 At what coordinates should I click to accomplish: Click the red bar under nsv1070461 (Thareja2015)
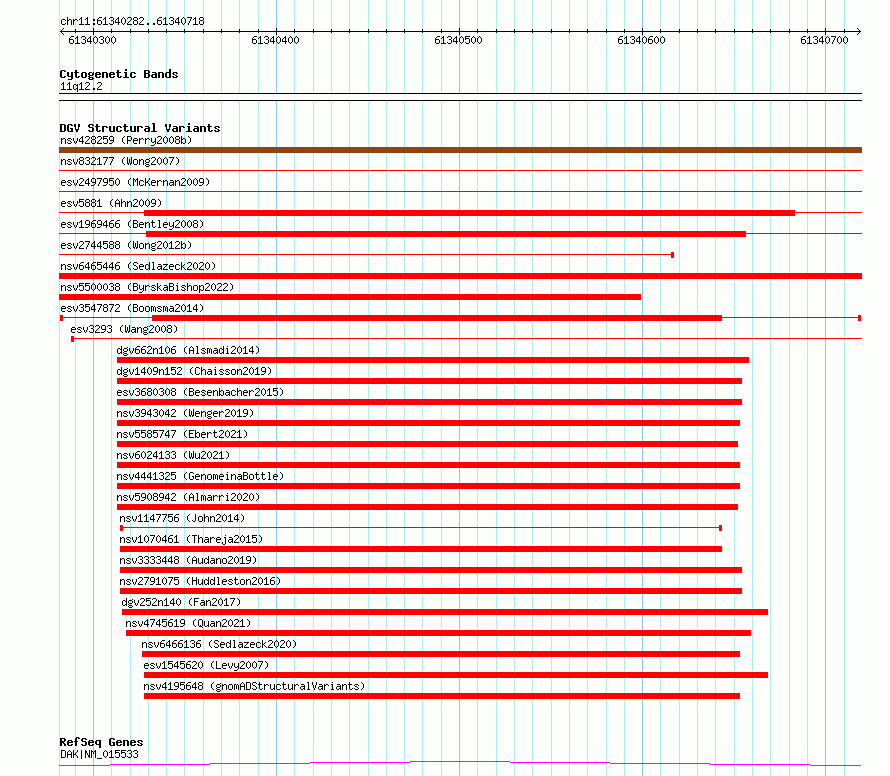pos(421,549)
